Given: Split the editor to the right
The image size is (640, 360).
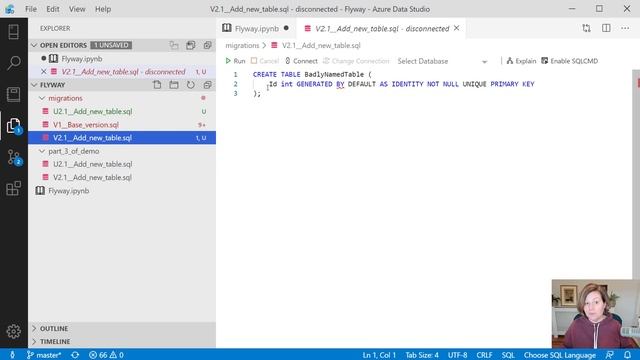Looking at the screenshot, I should point(606,28).
